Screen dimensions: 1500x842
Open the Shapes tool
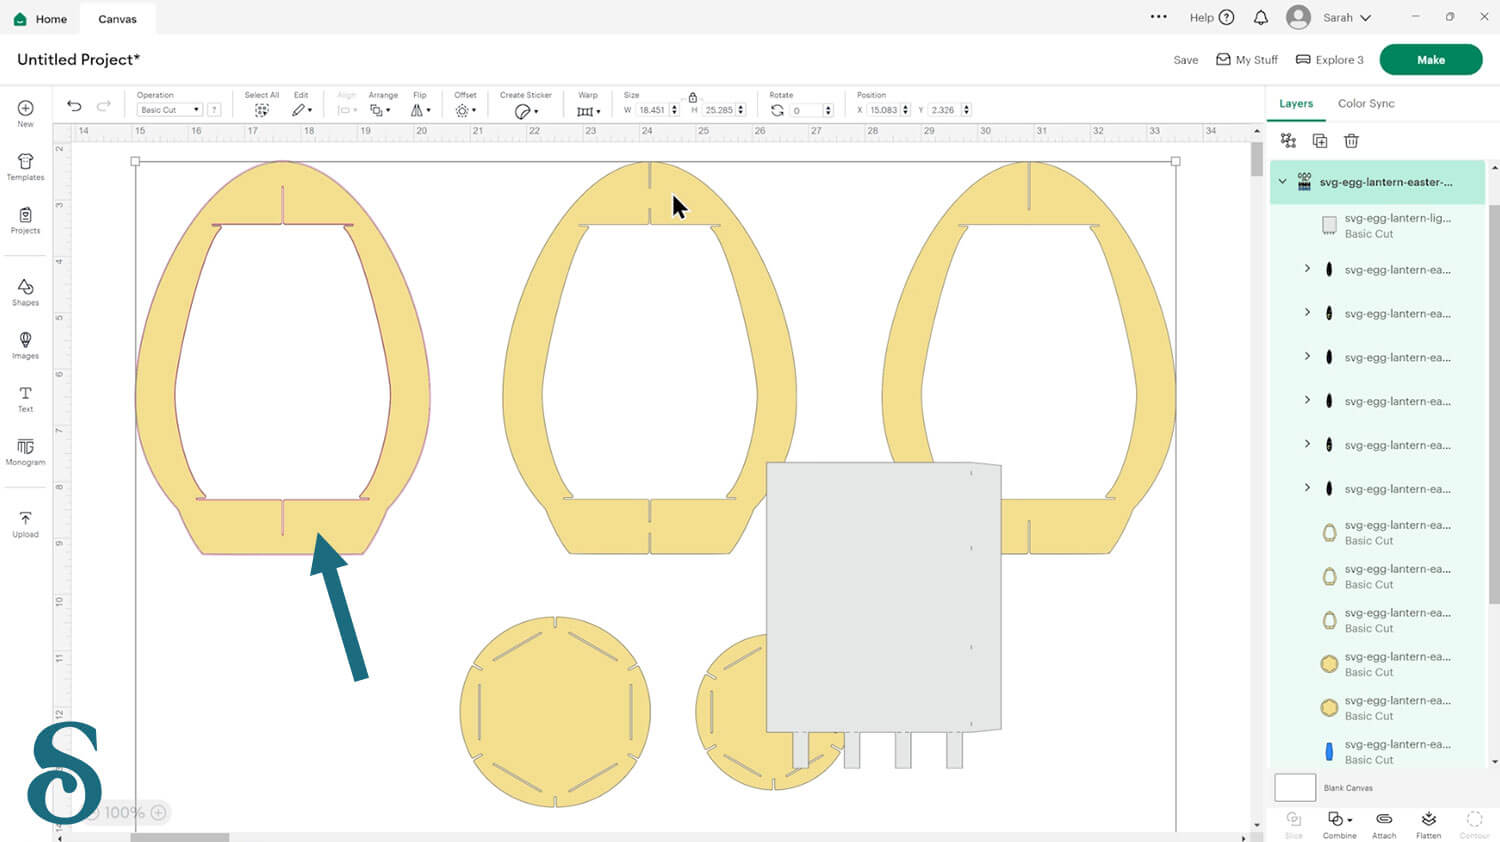click(25, 292)
